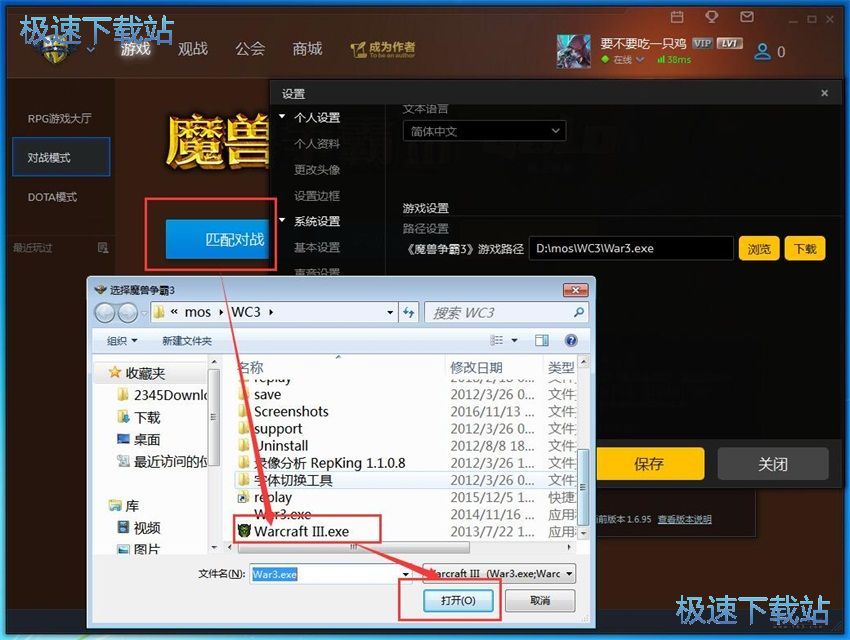
Task: Click the file dialog forward arrow
Action: [127, 313]
